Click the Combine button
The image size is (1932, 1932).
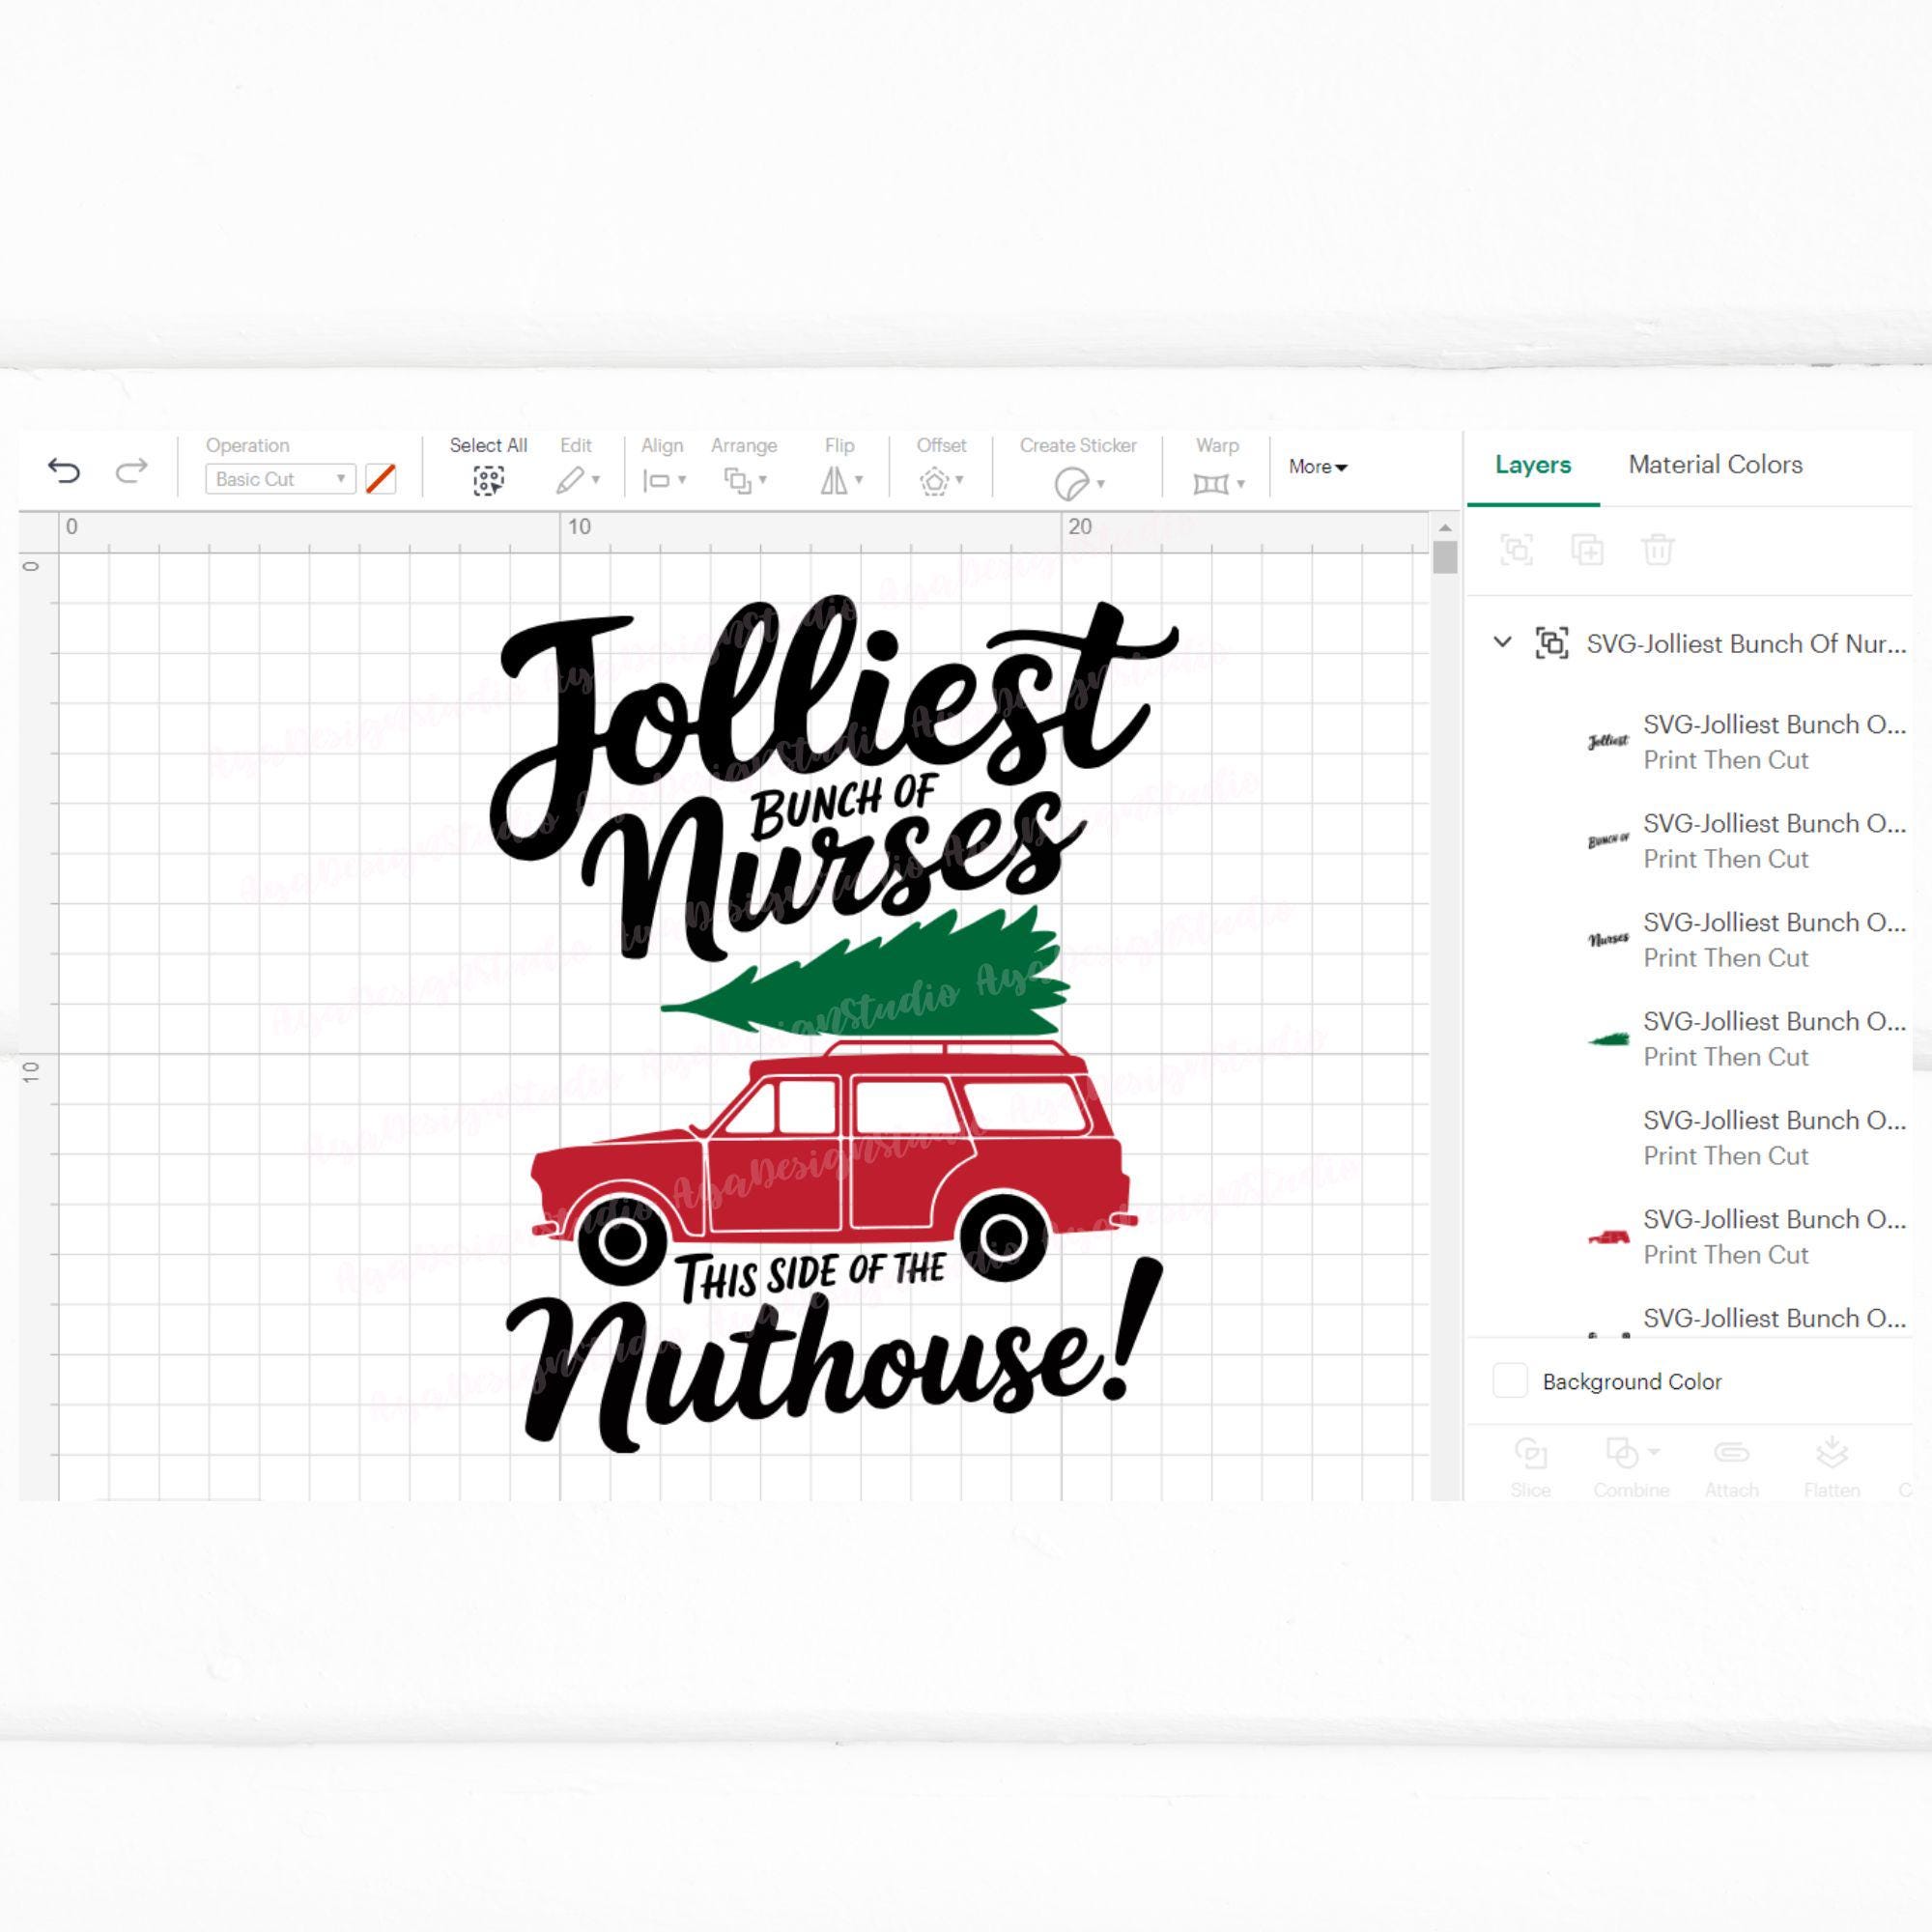pos(1630,1467)
